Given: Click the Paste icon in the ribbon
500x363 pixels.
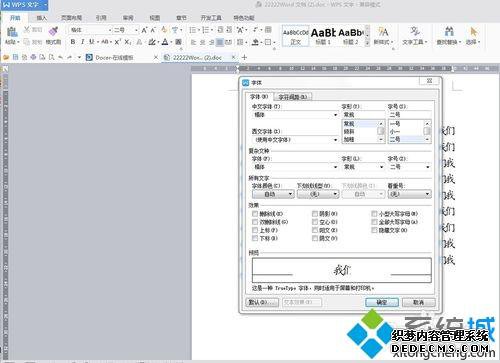Looking at the screenshot, I should (12, 32).
